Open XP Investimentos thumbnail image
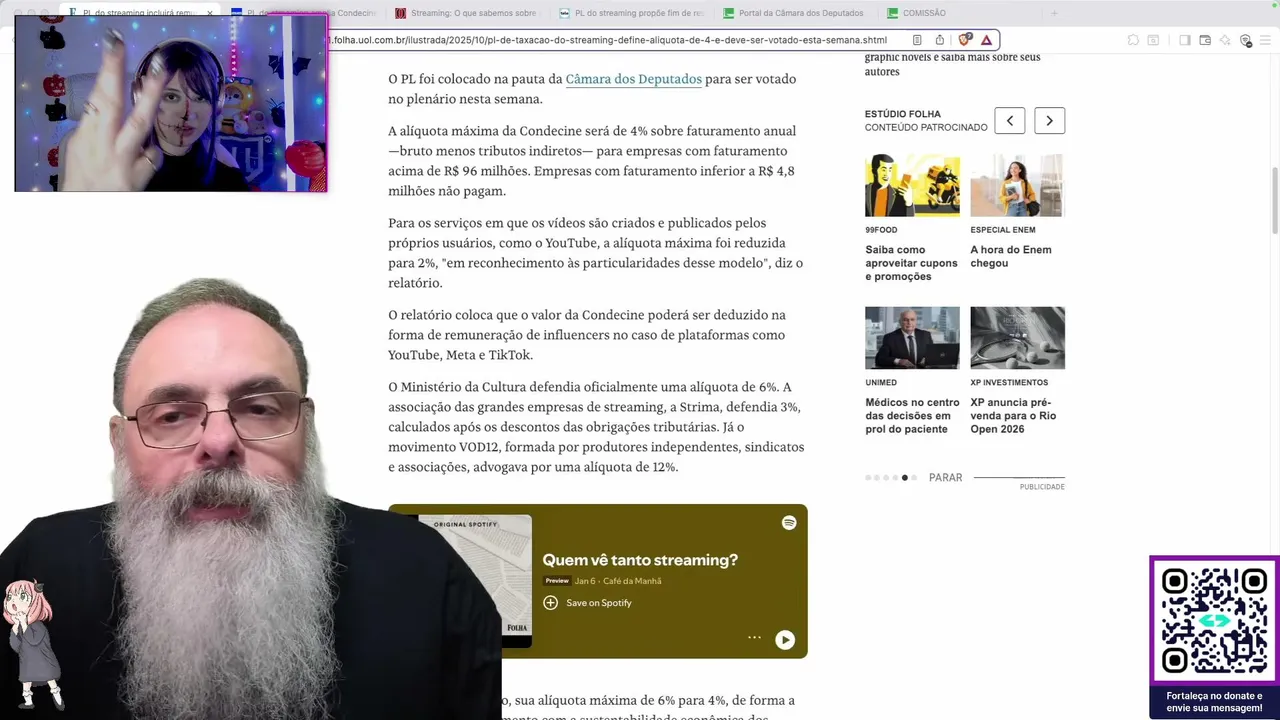Image resolution: width=1280 pixels, height=720 pixels. coord(1017,338)
